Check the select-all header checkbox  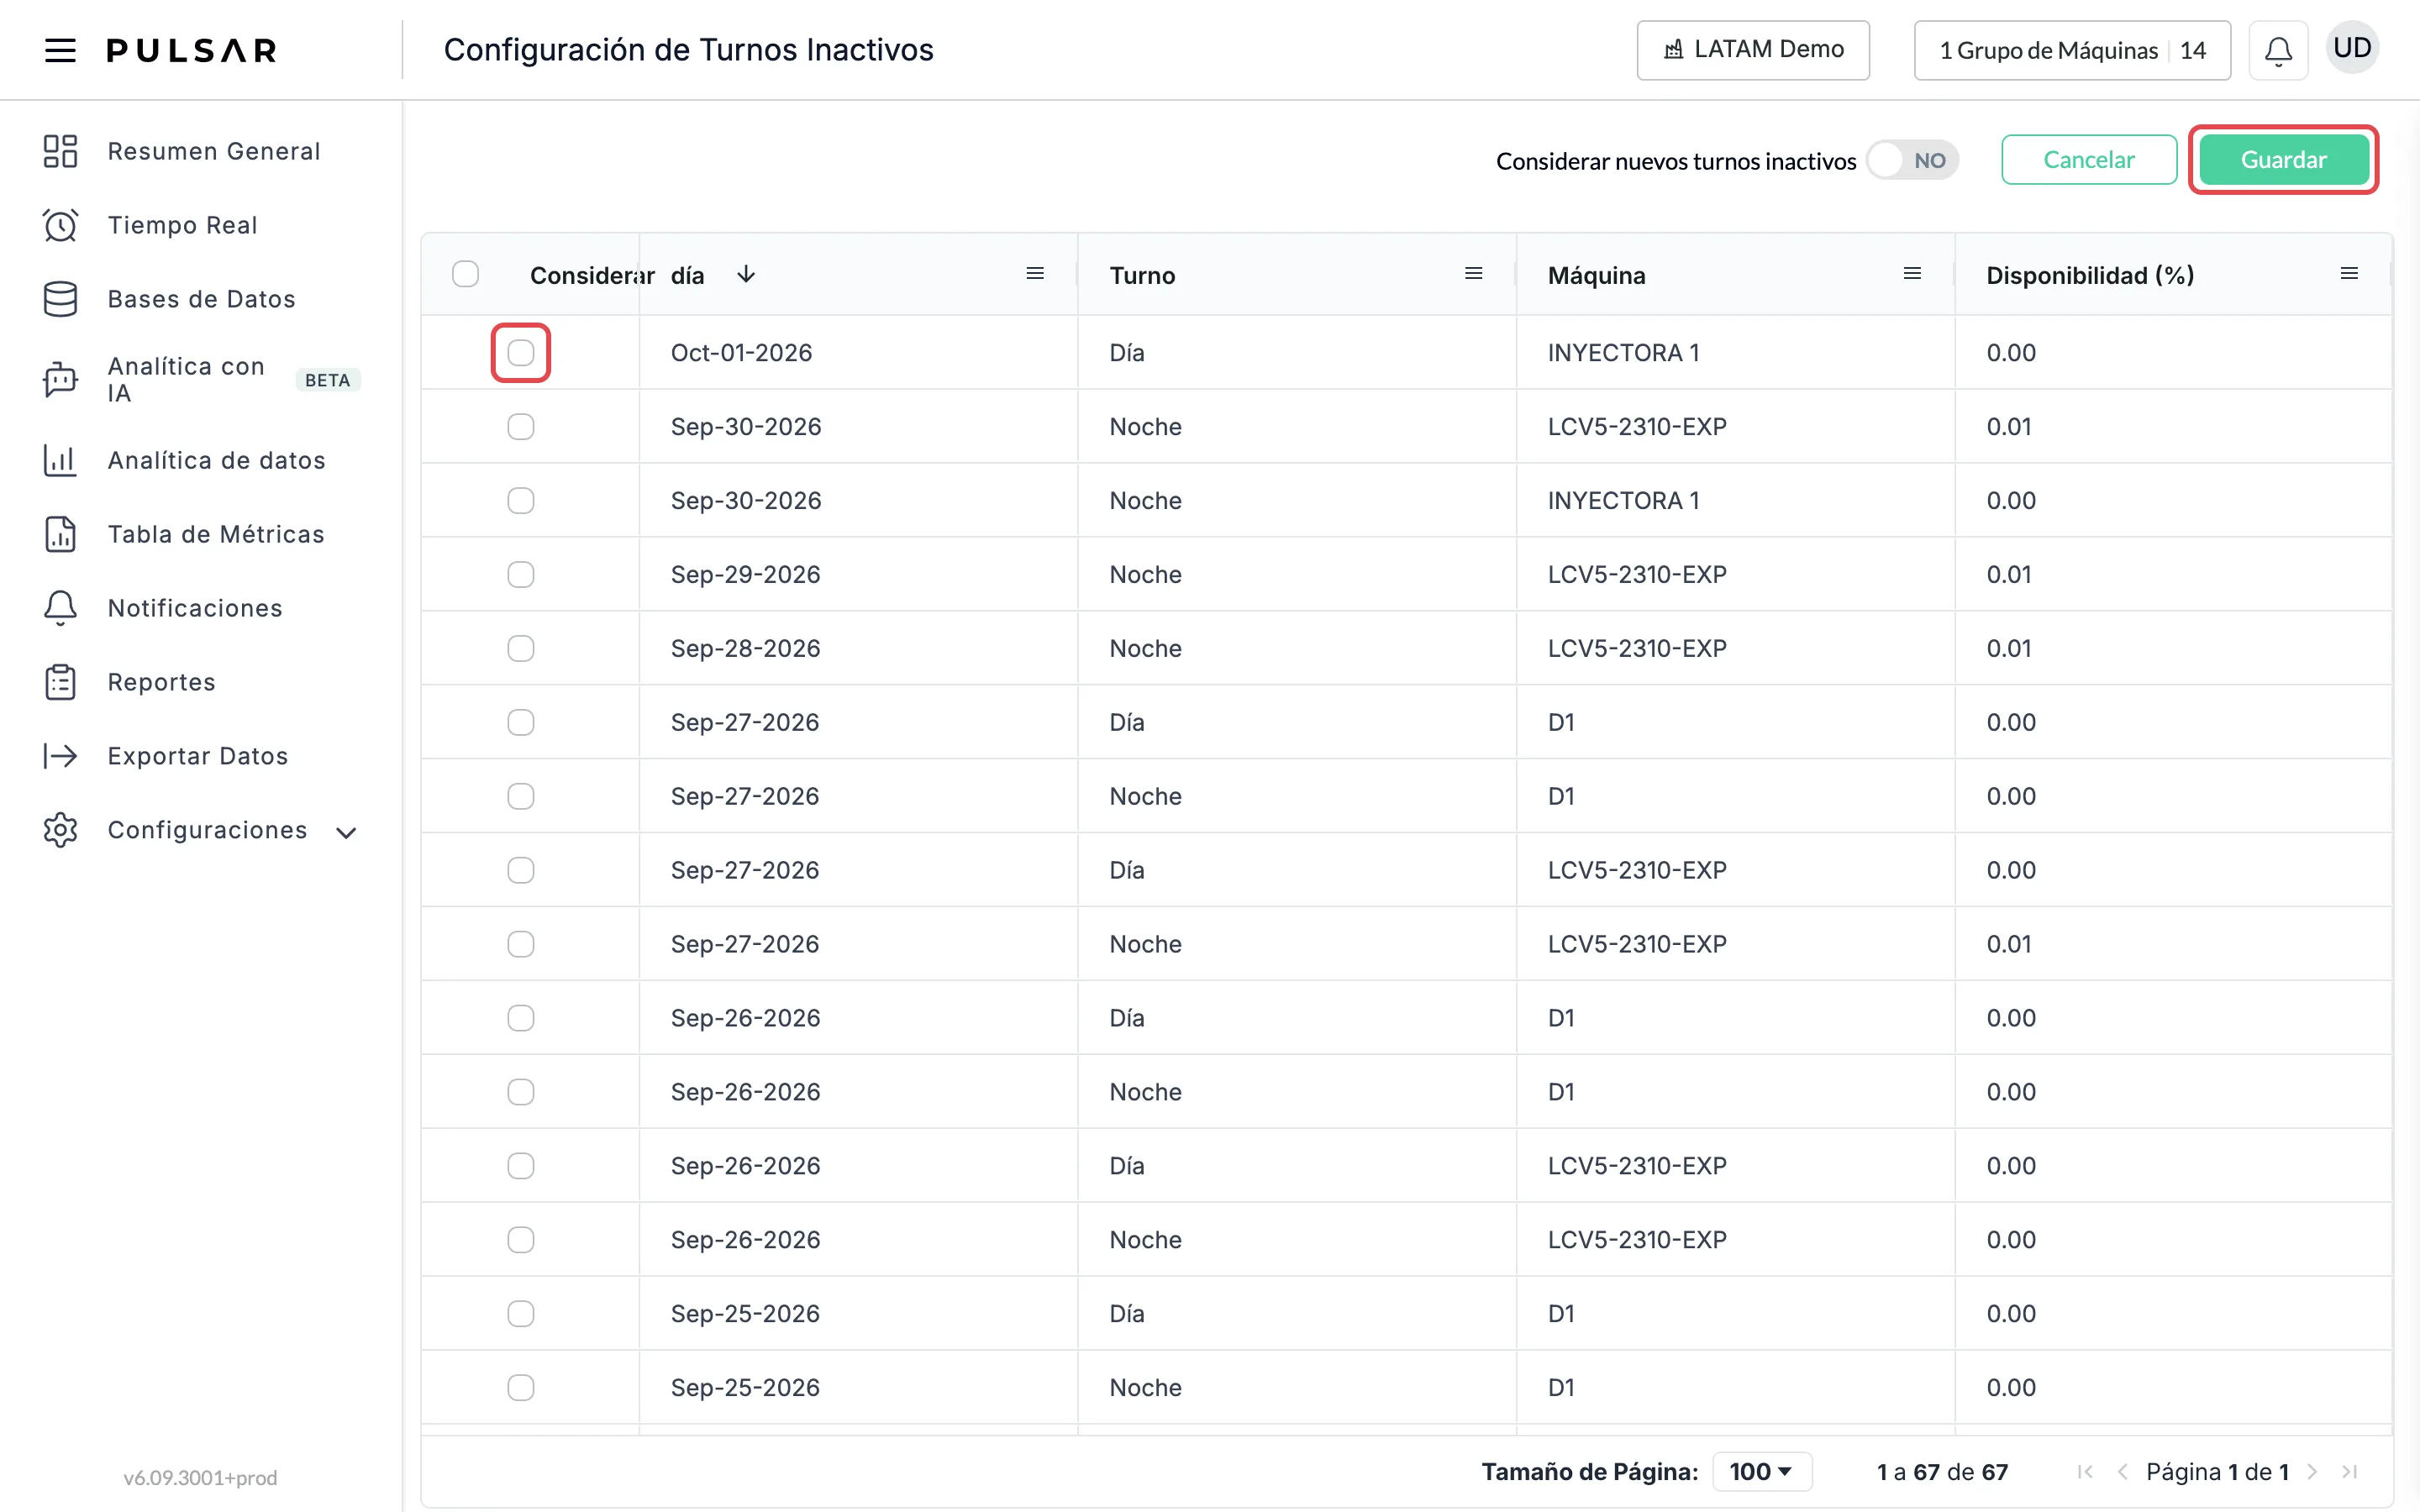[x=465, y=274]
